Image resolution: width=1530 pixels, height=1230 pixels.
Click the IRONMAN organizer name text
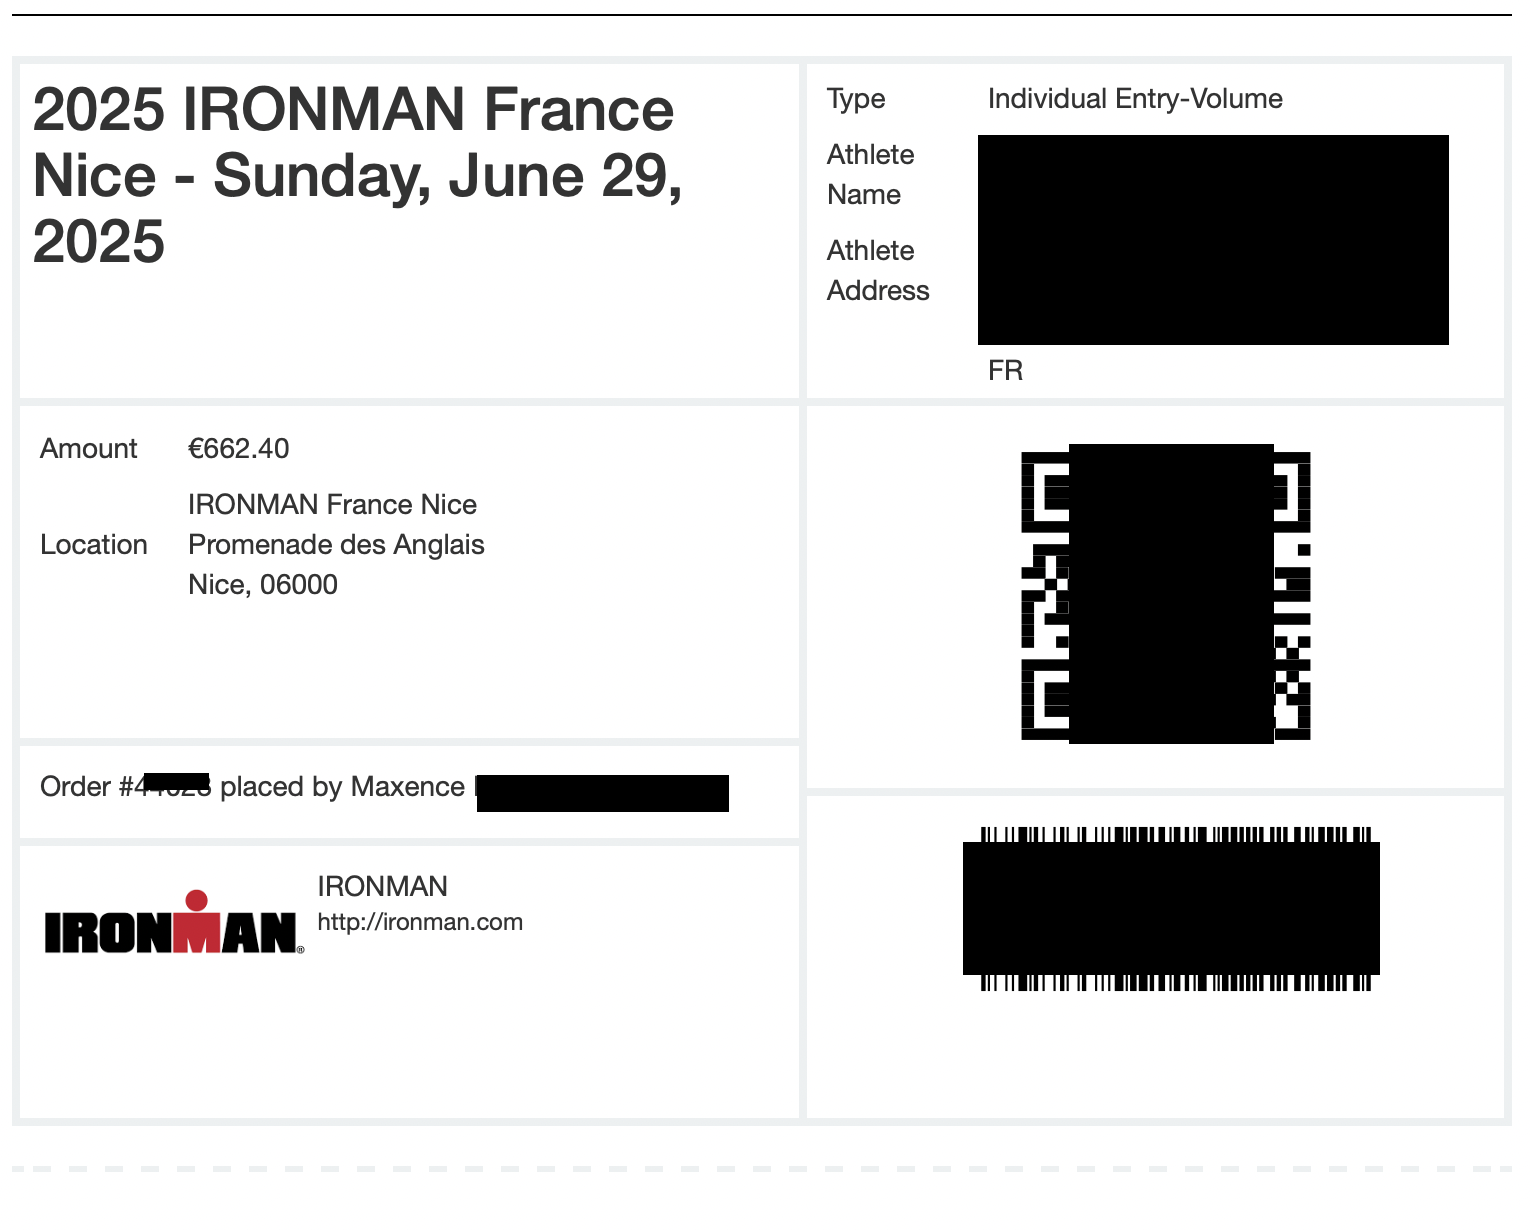click(x=382, y=886)
